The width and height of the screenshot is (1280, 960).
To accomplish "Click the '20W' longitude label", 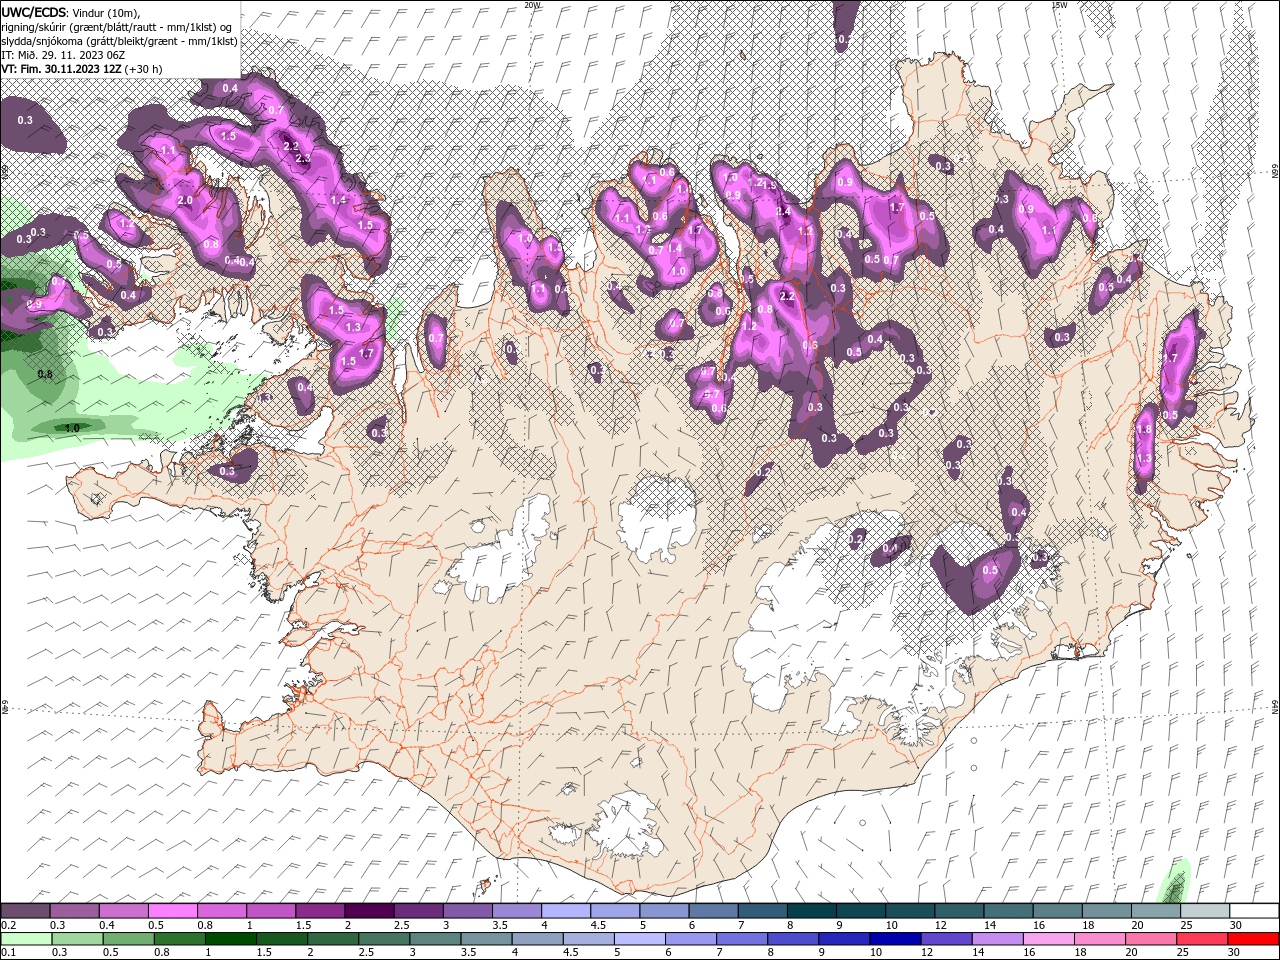I will (532, 5).
